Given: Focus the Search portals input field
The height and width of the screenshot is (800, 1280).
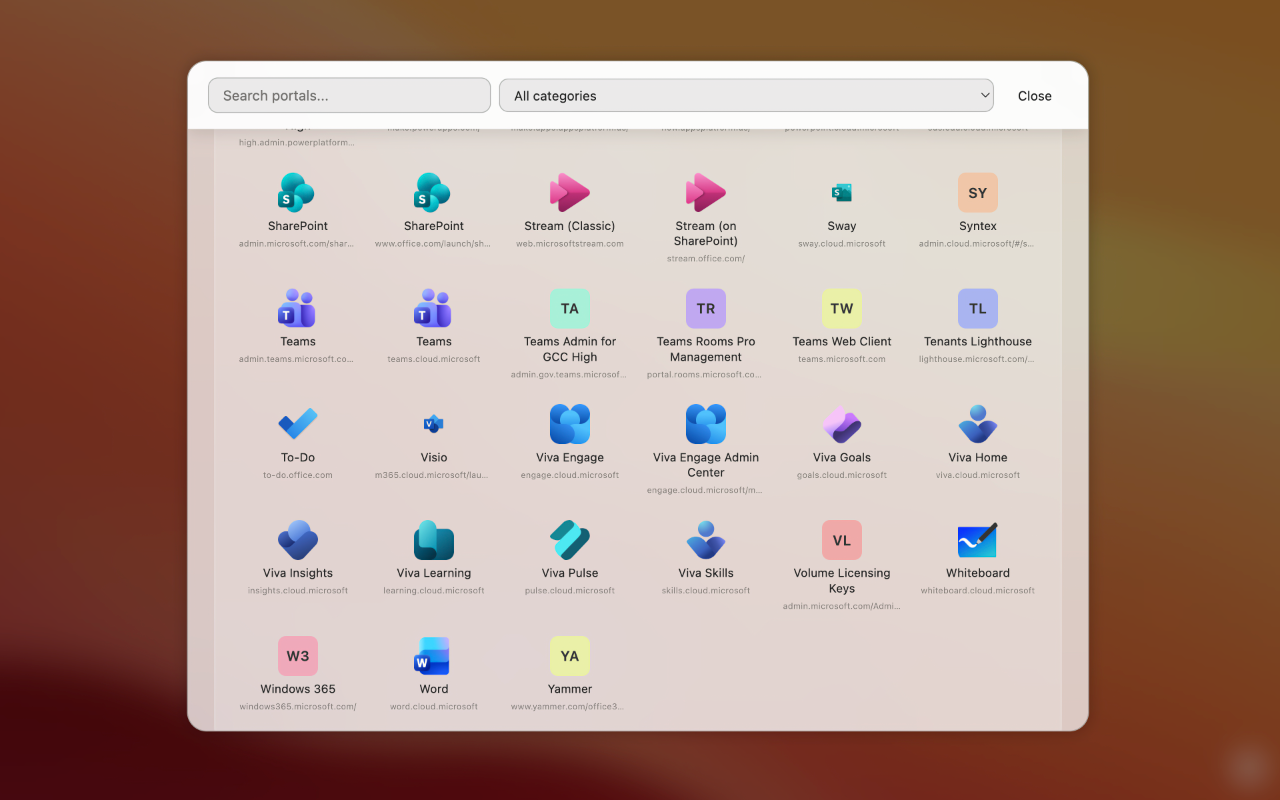Looking at the screenshot, I should [x=349, y=96].
